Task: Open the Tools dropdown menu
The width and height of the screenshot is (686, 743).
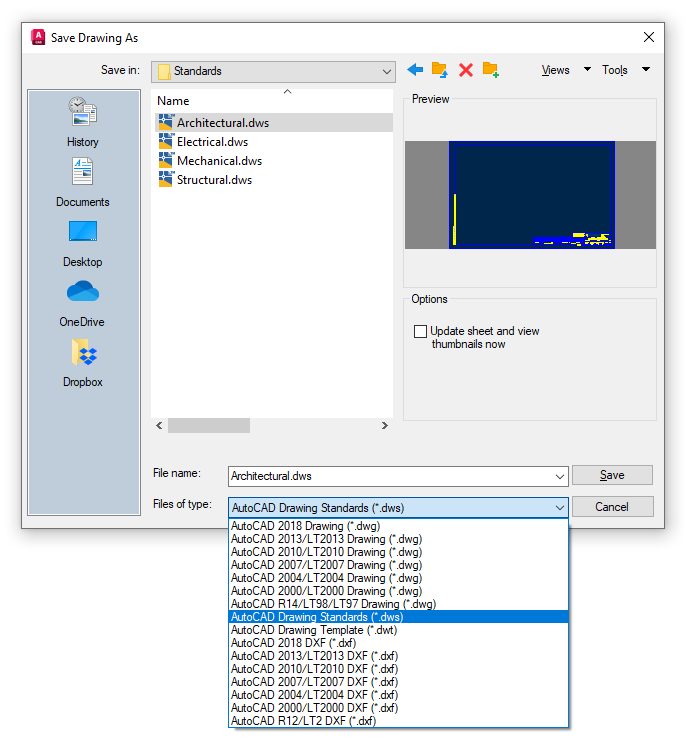Action: (x=625, y=70)
